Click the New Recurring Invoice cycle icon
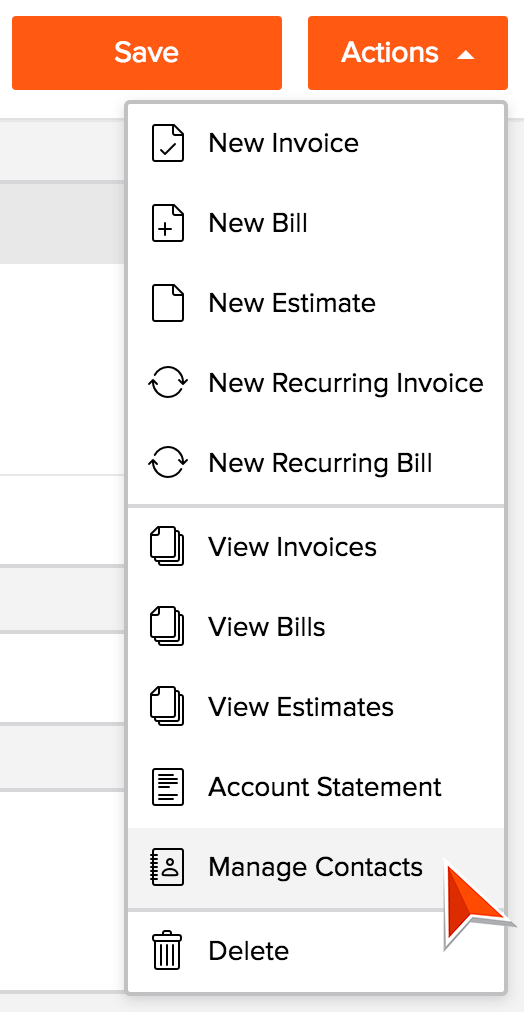 pos(168,383)
